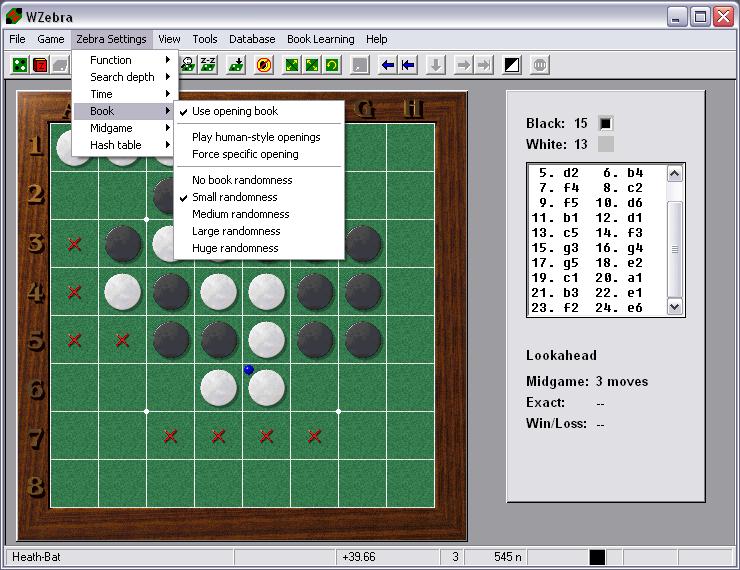Image resolution: width=740 pixels, height=570 pixels.
Task: Click the grey round stop icon in toolbar
Action: tap(540, 65)
